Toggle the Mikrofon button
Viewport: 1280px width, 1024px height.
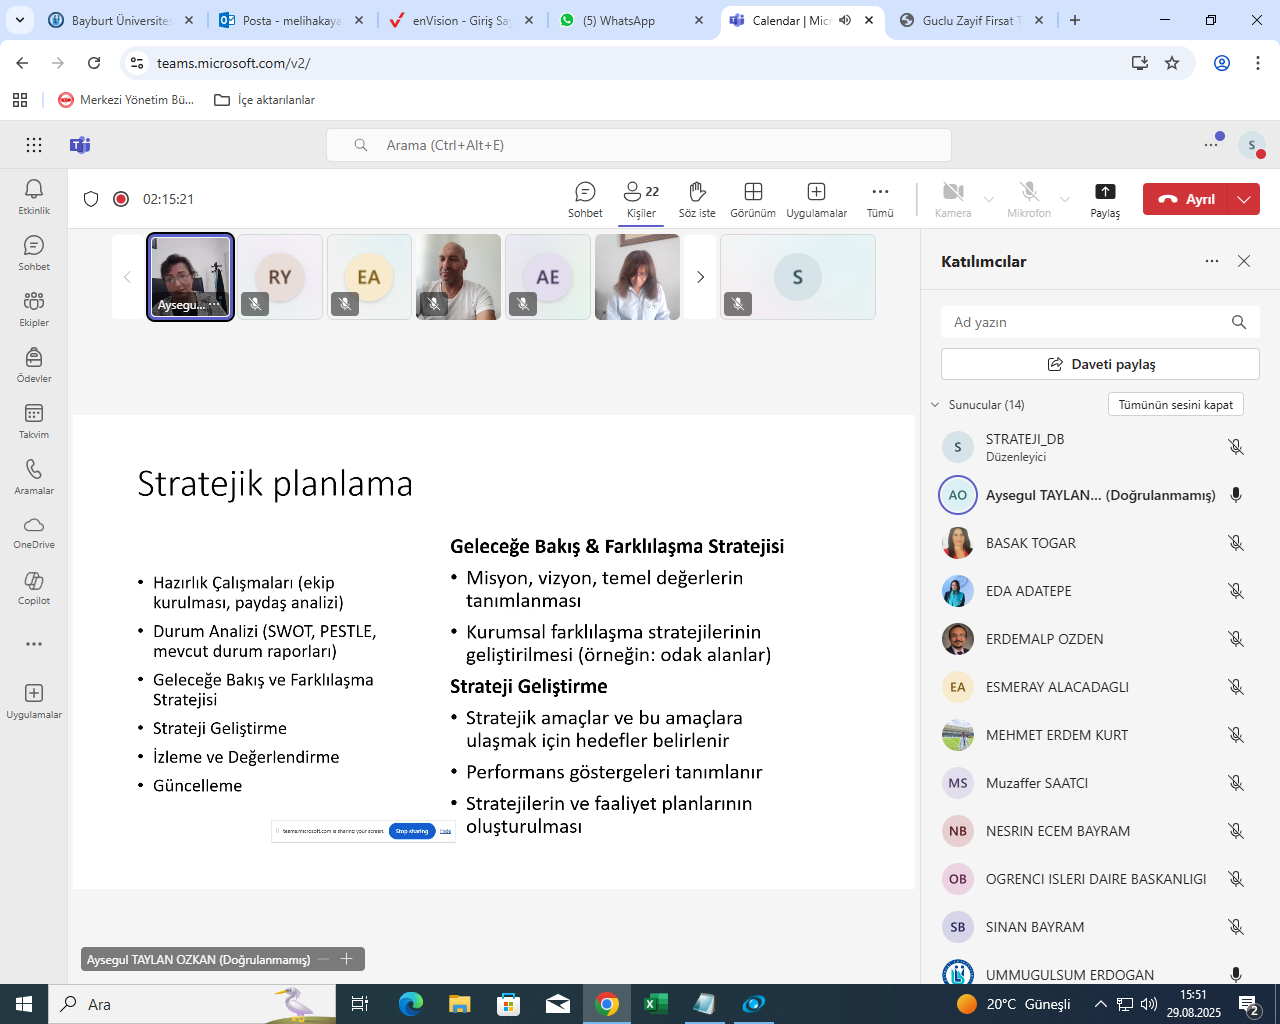coord(1028,198)
